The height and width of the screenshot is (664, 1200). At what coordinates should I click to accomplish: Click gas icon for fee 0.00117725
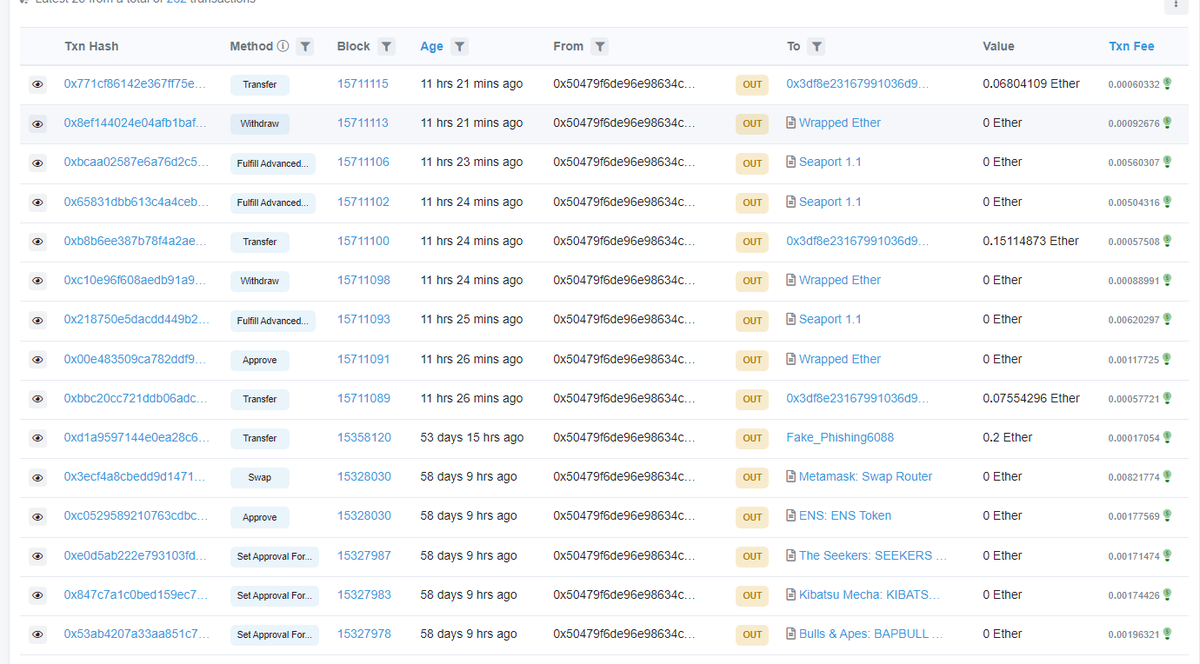tap(1167, 359)
